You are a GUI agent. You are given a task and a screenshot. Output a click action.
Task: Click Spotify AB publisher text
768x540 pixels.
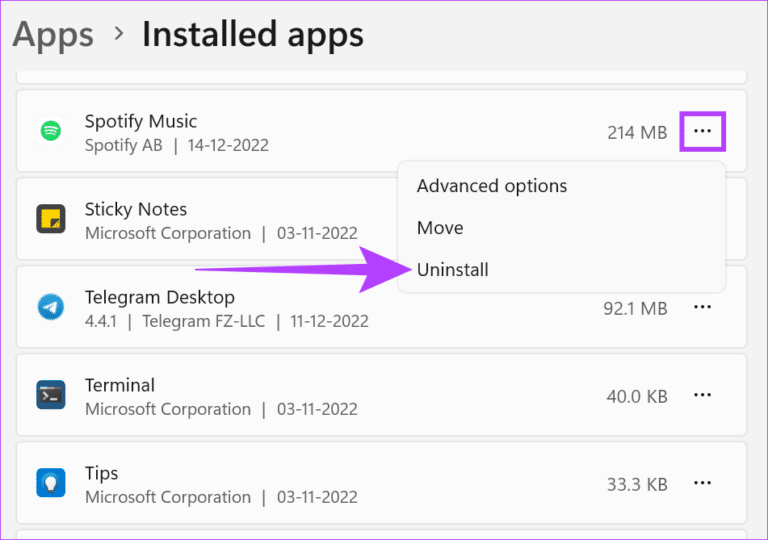[123, 145]
